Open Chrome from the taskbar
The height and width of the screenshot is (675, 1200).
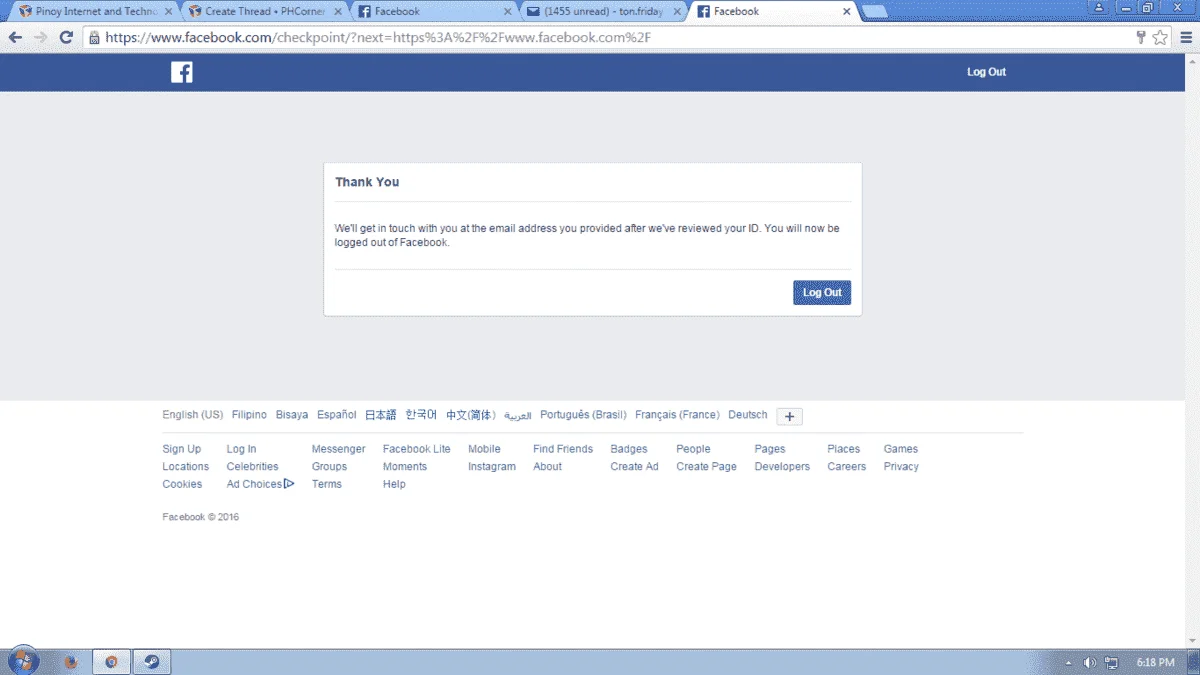tap(112, 662)
